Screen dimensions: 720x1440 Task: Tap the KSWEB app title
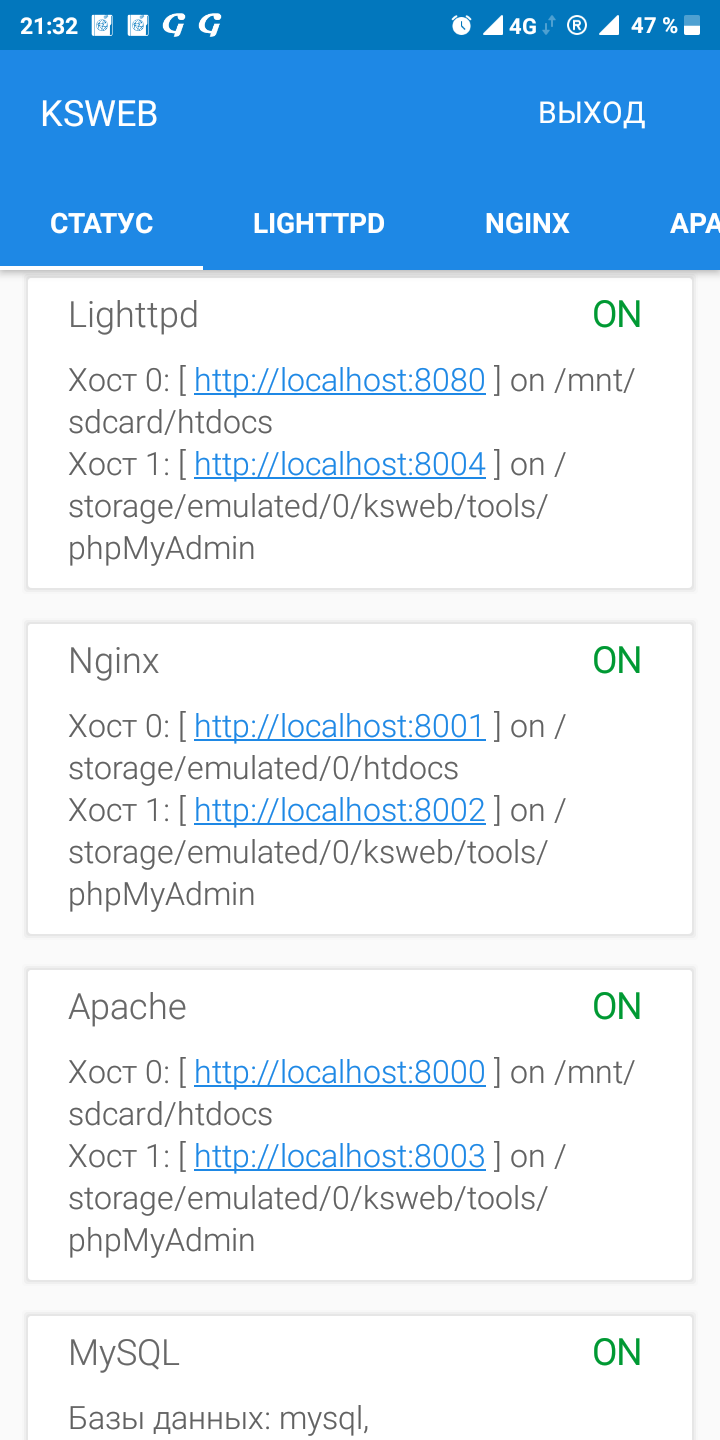pos(99,114)
